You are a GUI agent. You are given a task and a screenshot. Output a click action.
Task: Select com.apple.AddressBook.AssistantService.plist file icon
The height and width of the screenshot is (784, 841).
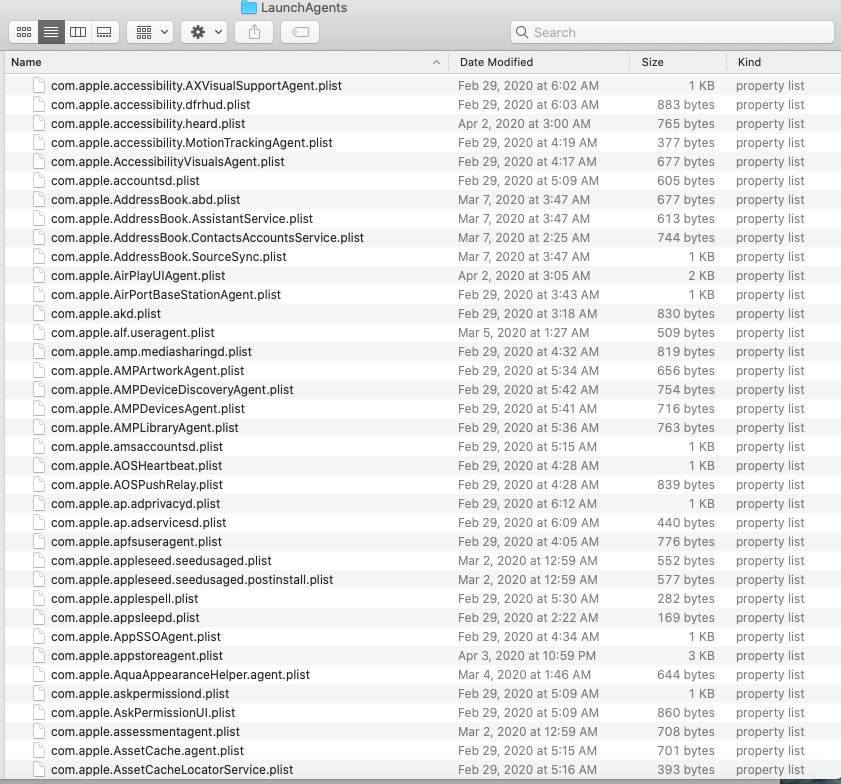39,219
